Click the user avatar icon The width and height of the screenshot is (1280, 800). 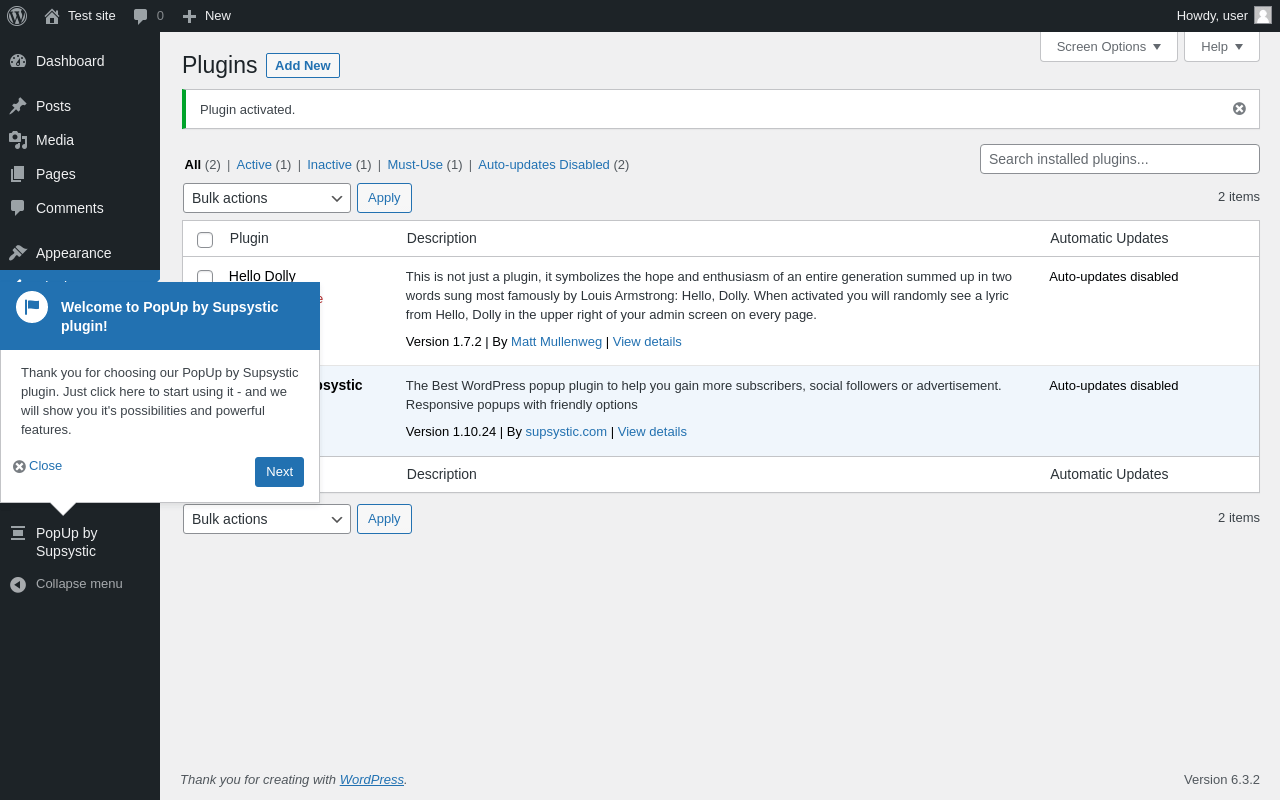[1263, 15]
